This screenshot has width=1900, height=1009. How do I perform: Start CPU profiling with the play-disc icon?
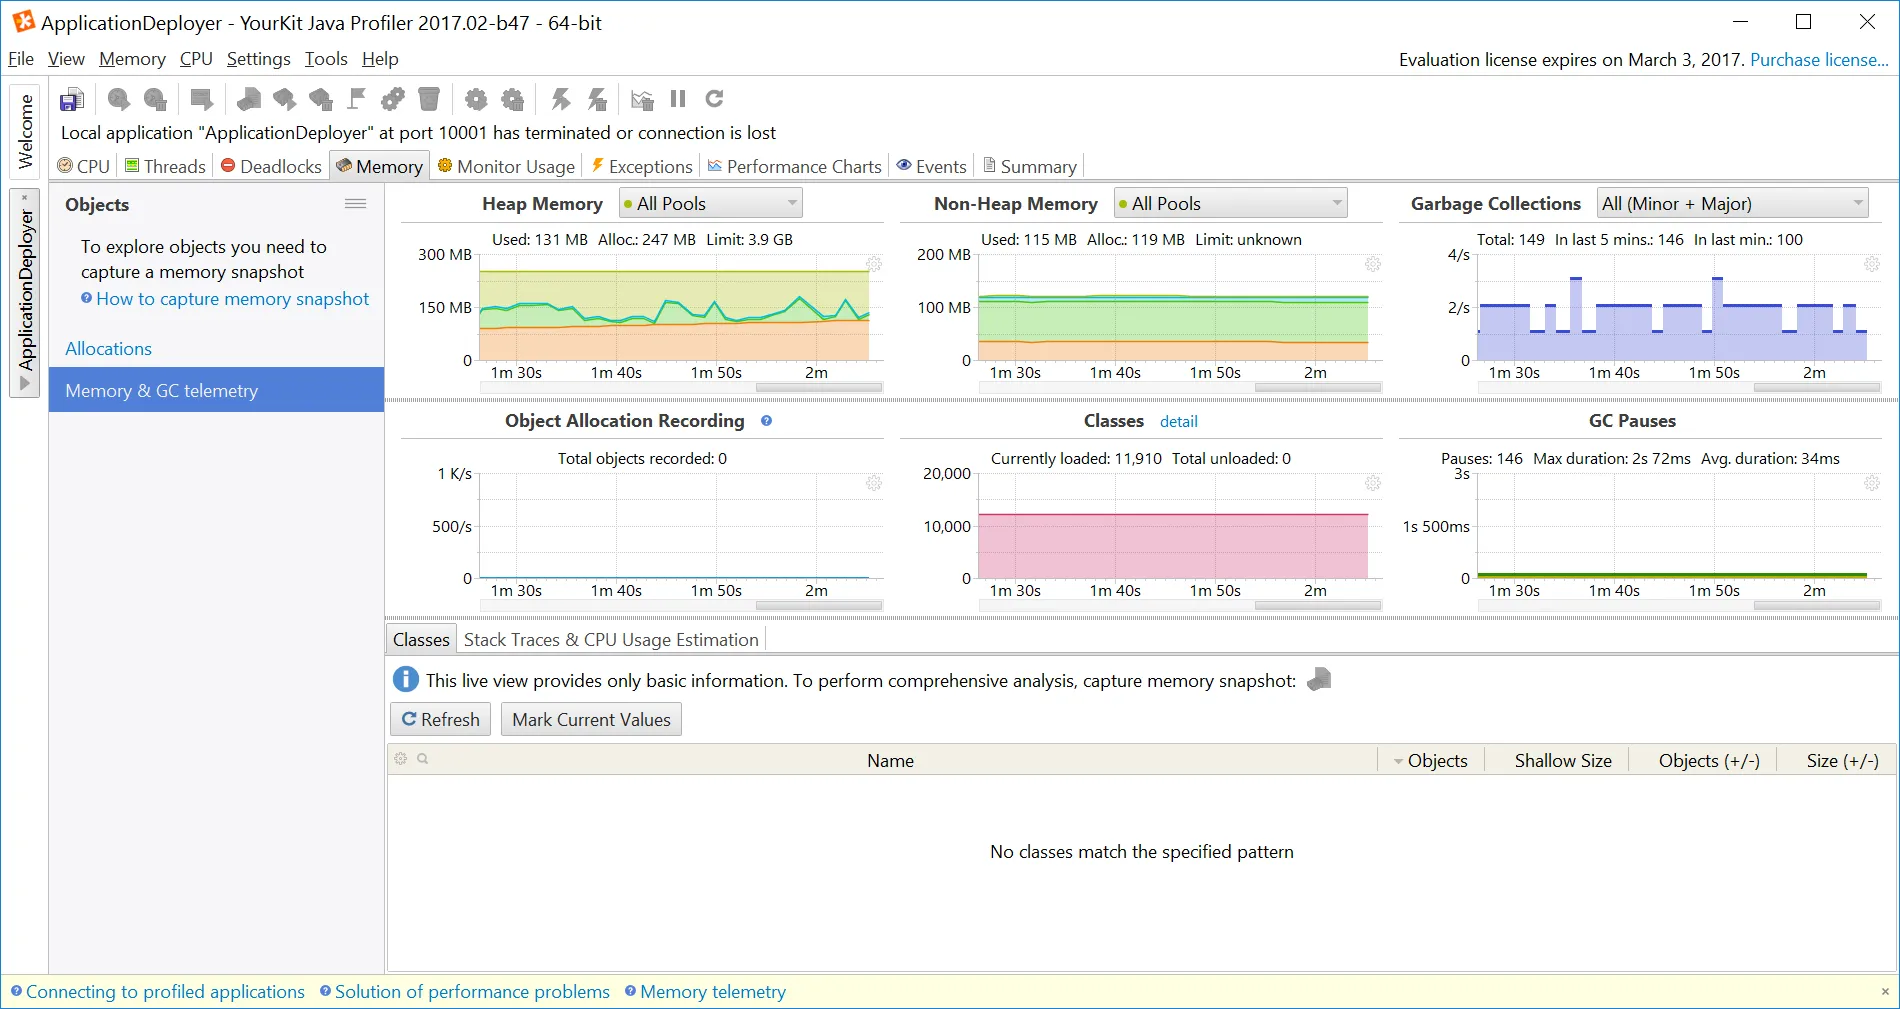click(x=119, y=99)
